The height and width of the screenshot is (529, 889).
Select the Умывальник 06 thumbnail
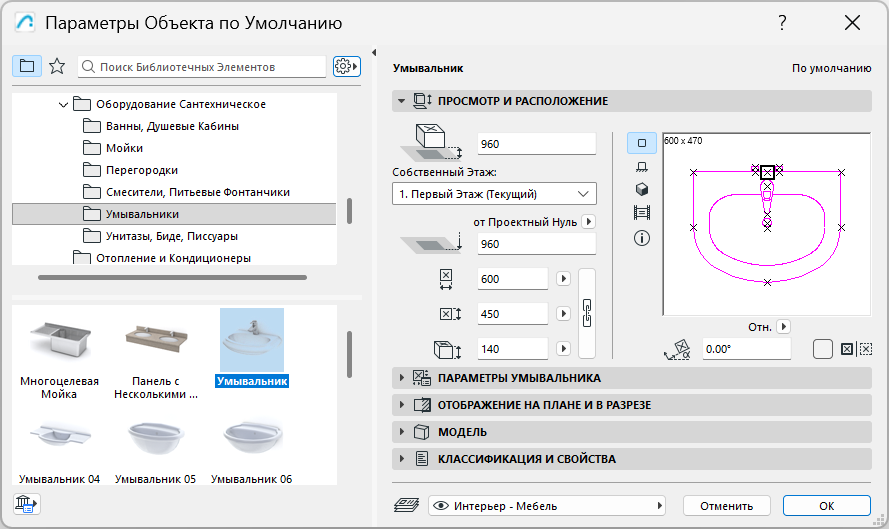tap(252, 452)
